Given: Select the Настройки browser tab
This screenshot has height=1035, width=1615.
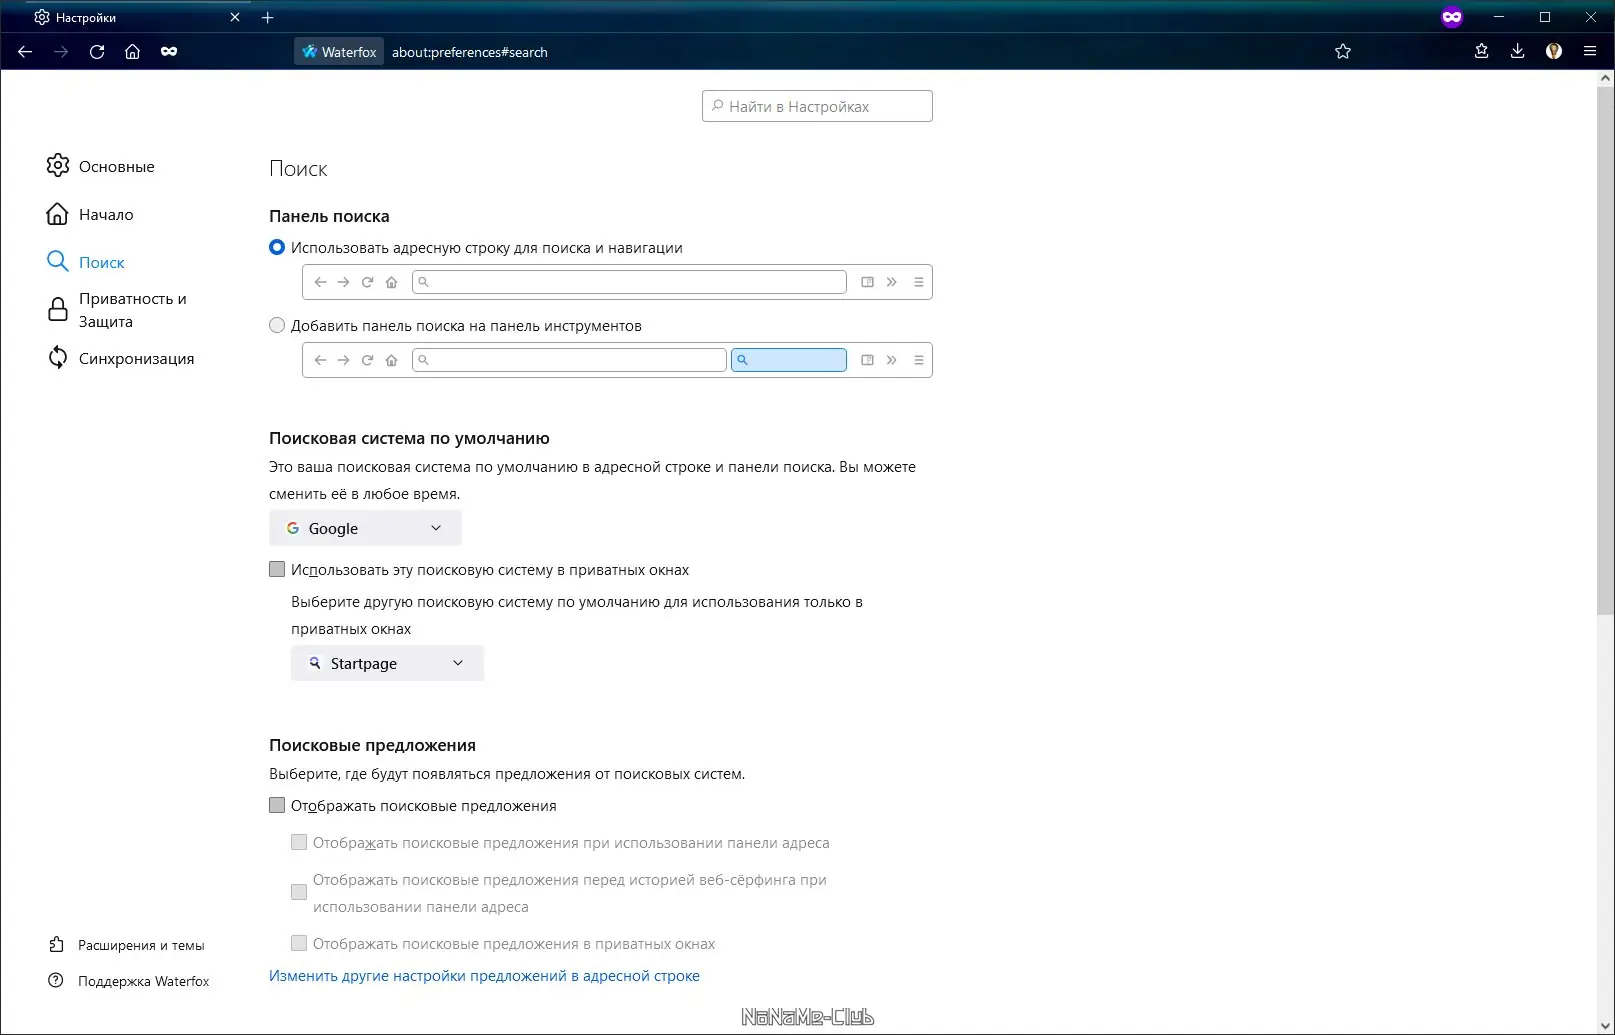Looking at the screenshot, I should [x=138, y=17].
